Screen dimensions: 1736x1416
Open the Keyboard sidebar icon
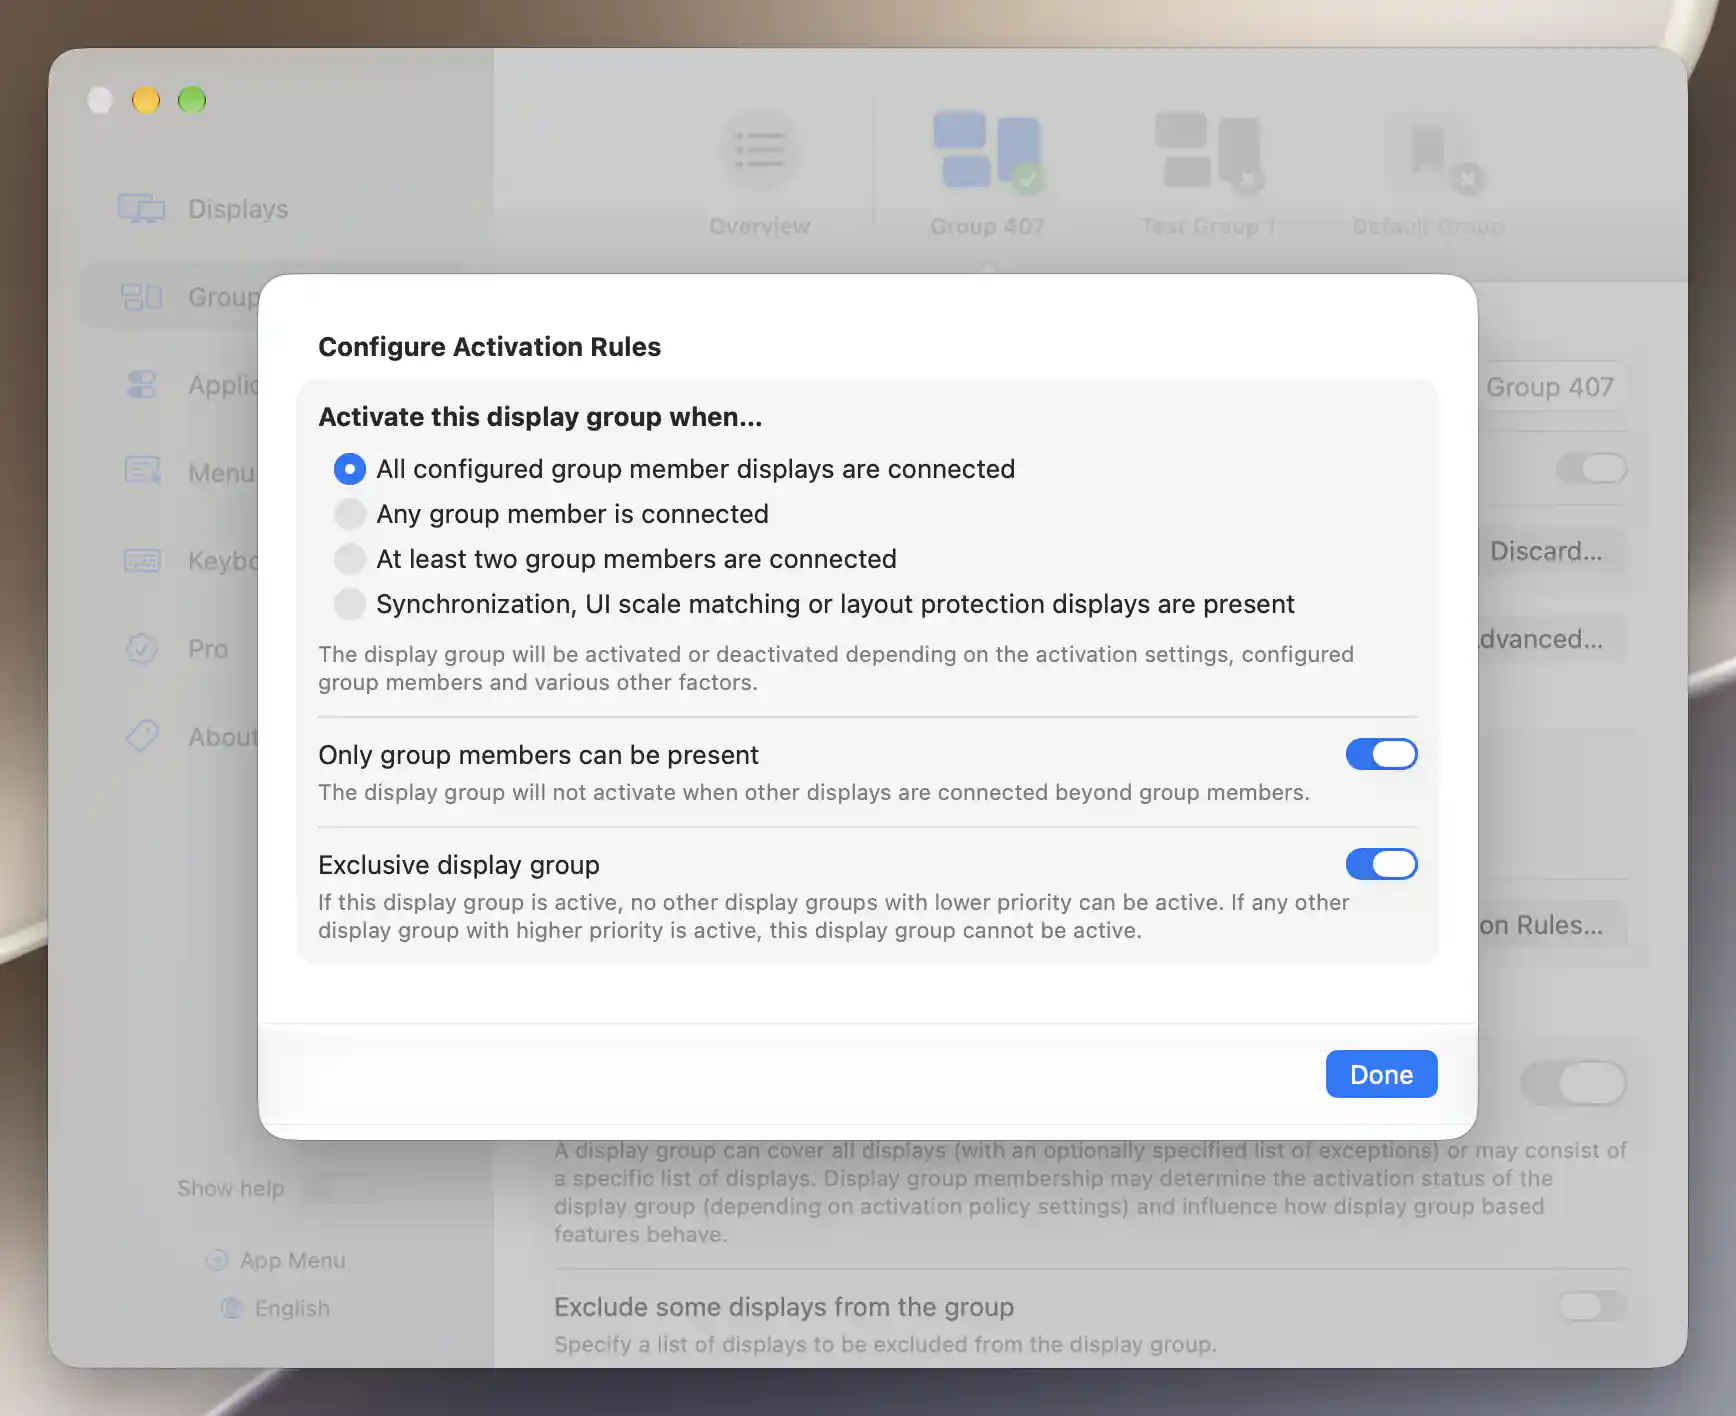click(x=142, y=560)
